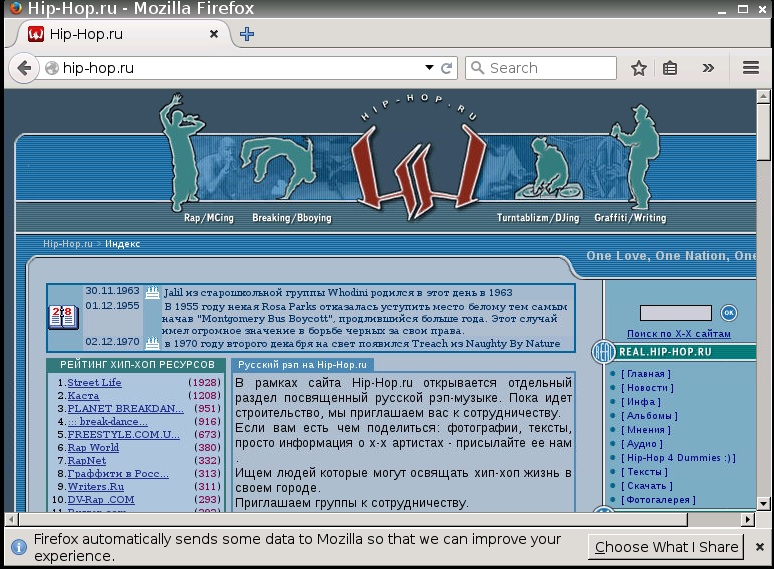Viewport: 774px width, 569px height.
Task: Open Каста rating link
Action: [83, 395]
